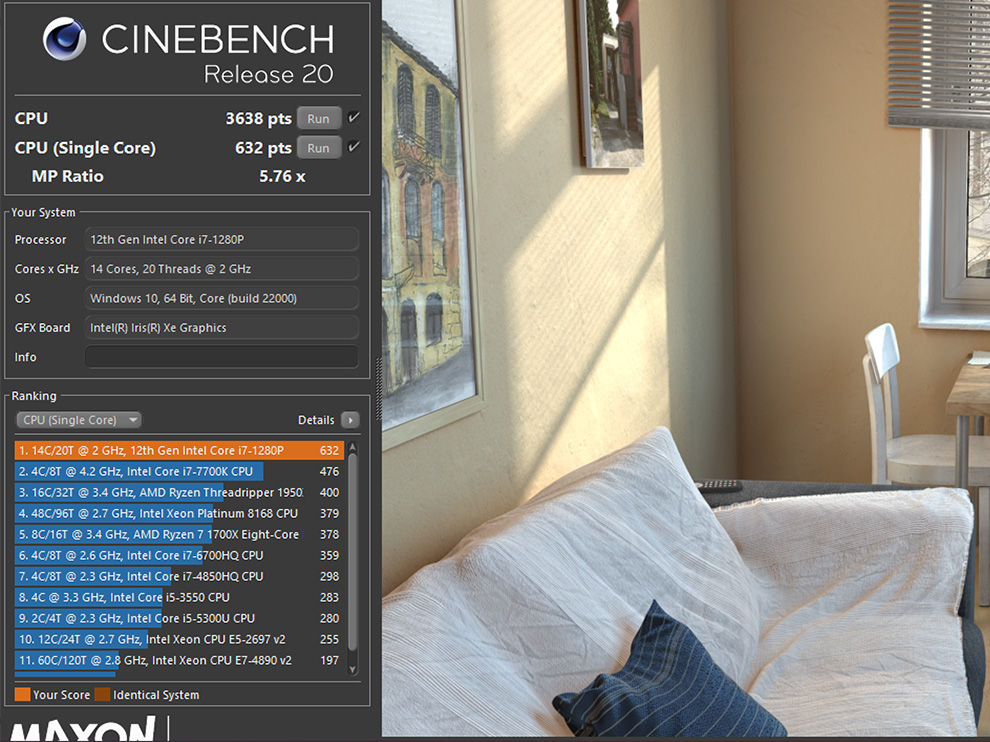The image size is (990, 742).
Task: Toggle the checkbox next to the CPU (Single Core) test
Action: pos(354,147)
